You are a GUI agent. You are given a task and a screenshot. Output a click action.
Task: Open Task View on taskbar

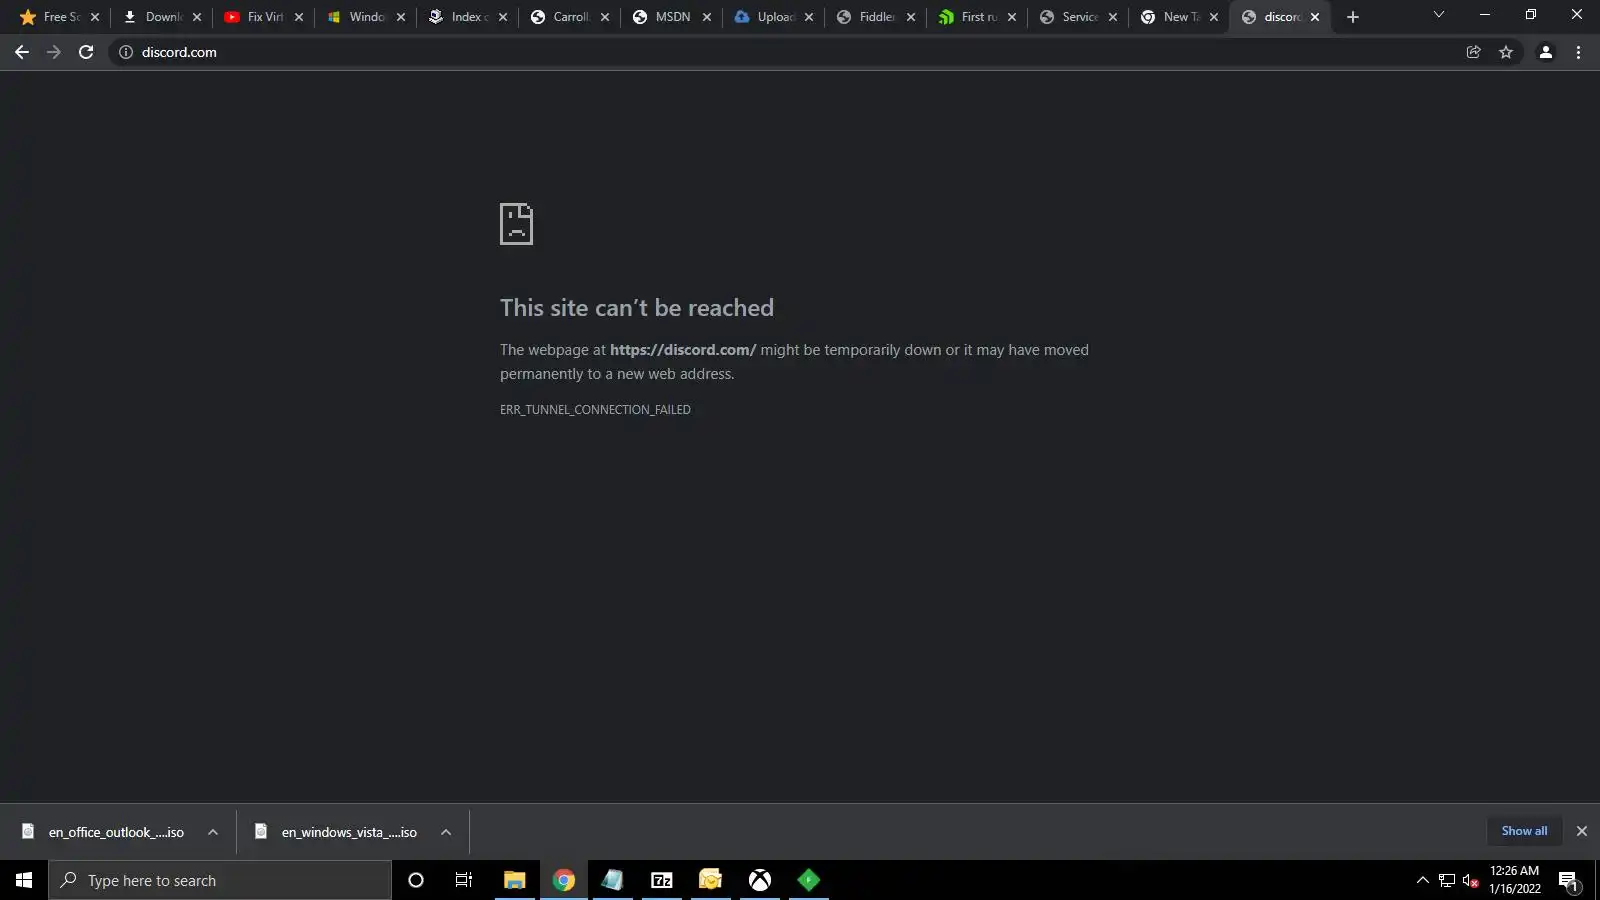(x=464, y=880)
